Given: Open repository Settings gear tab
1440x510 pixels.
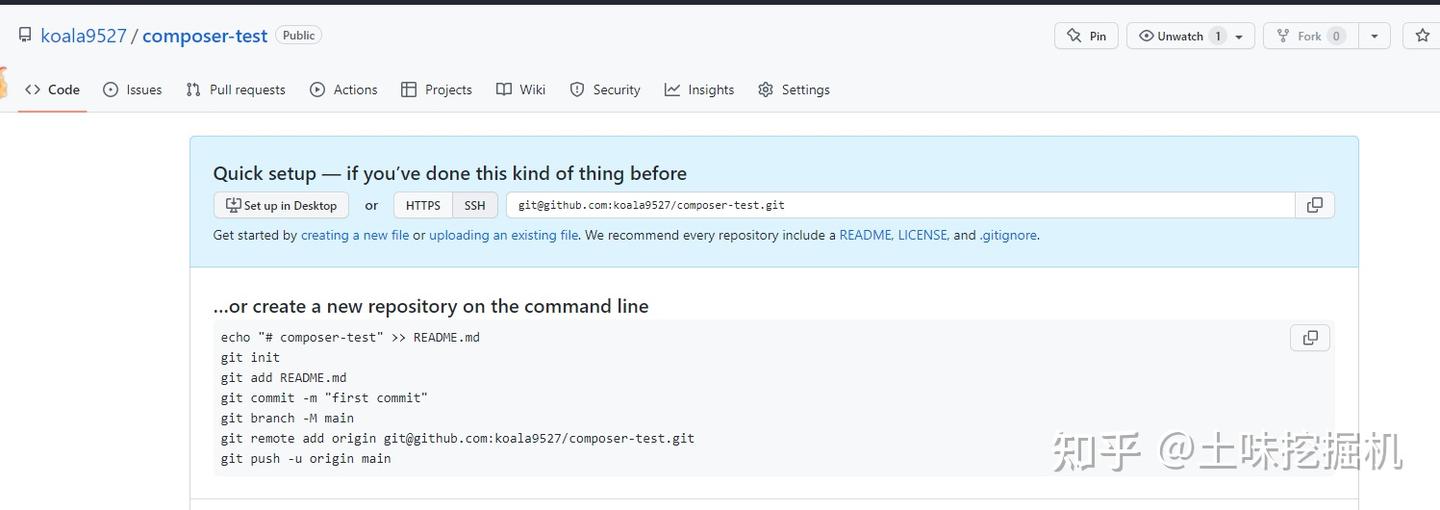Looking at the screenshot, I should (x=794, y=90).
